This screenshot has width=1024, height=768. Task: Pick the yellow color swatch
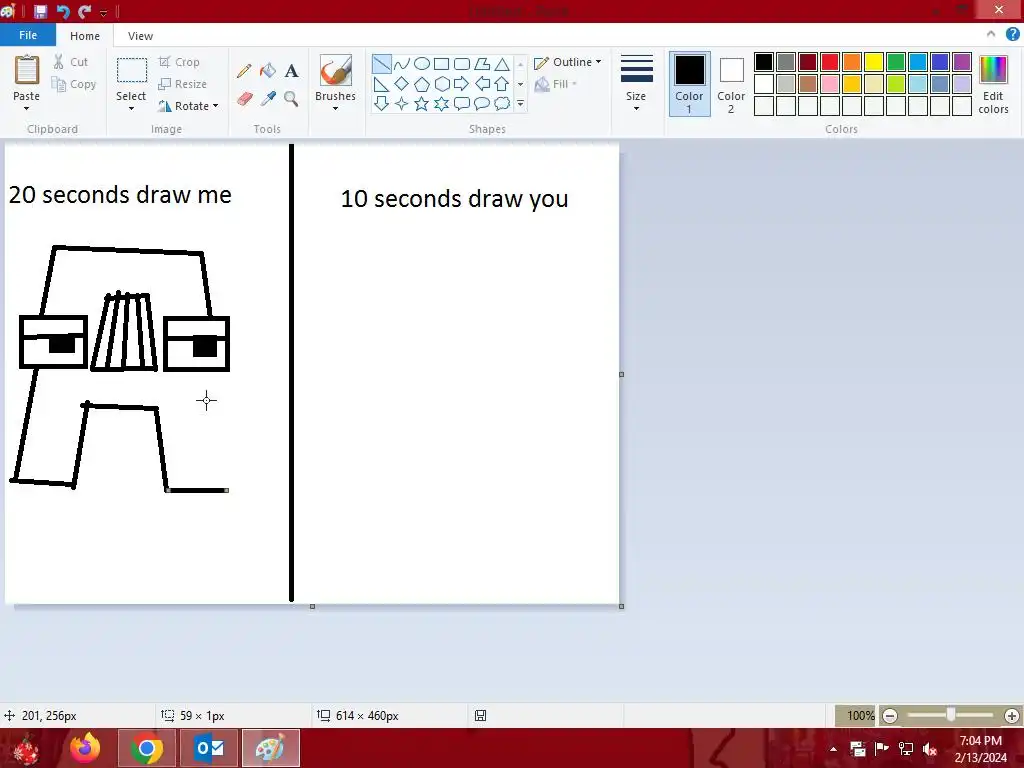[874, 62]
